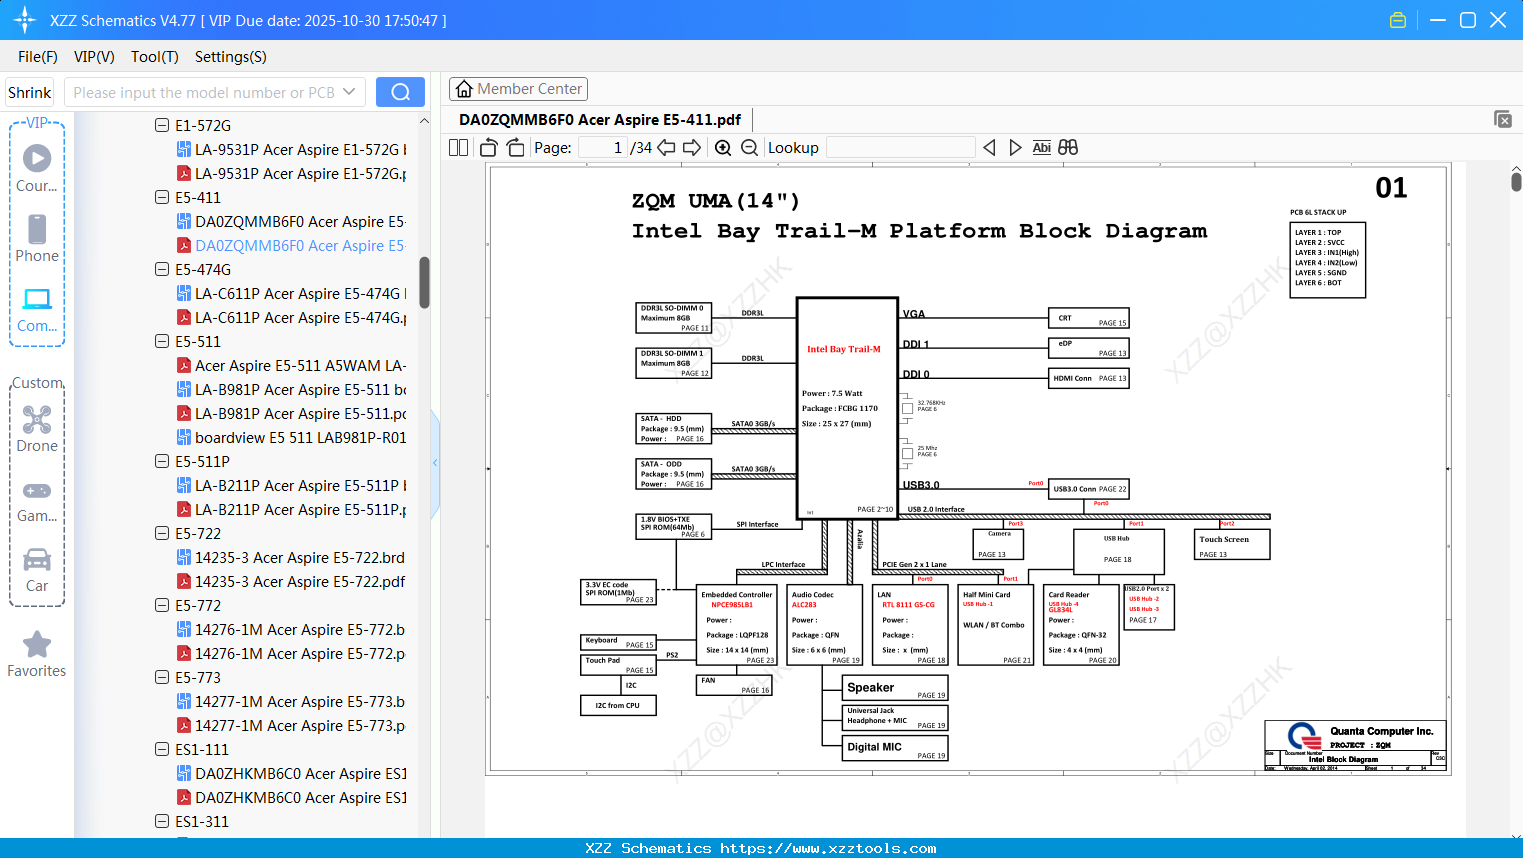Click the page number input field

coord(603,147)
